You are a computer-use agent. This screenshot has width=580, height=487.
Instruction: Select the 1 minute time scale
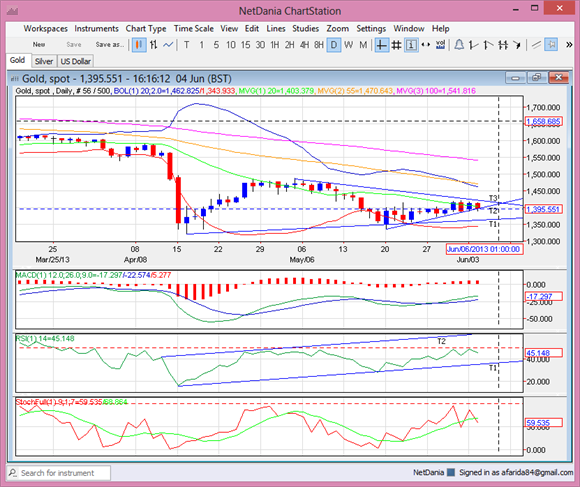201,45
